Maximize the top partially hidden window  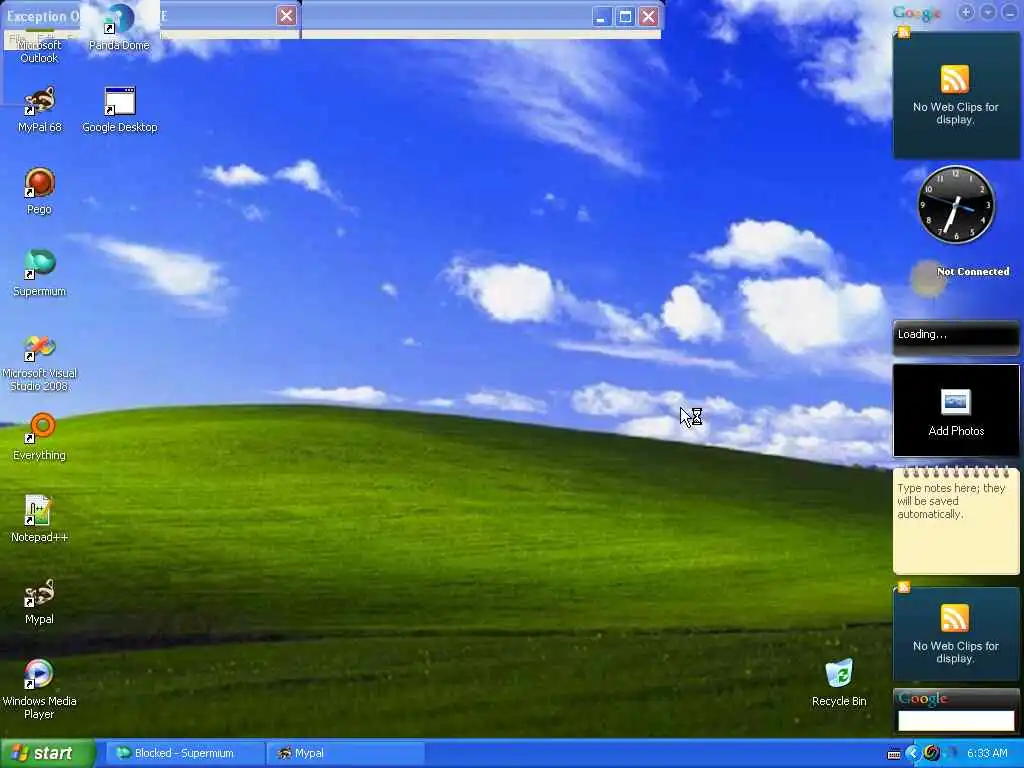click(625, 16)
